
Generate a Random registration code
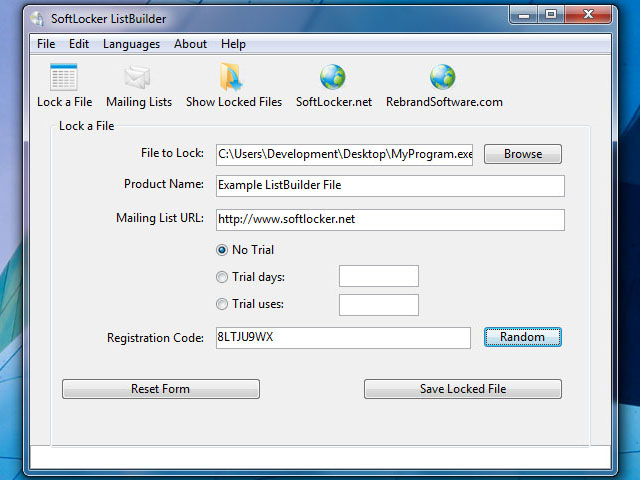tap(523, 337)
